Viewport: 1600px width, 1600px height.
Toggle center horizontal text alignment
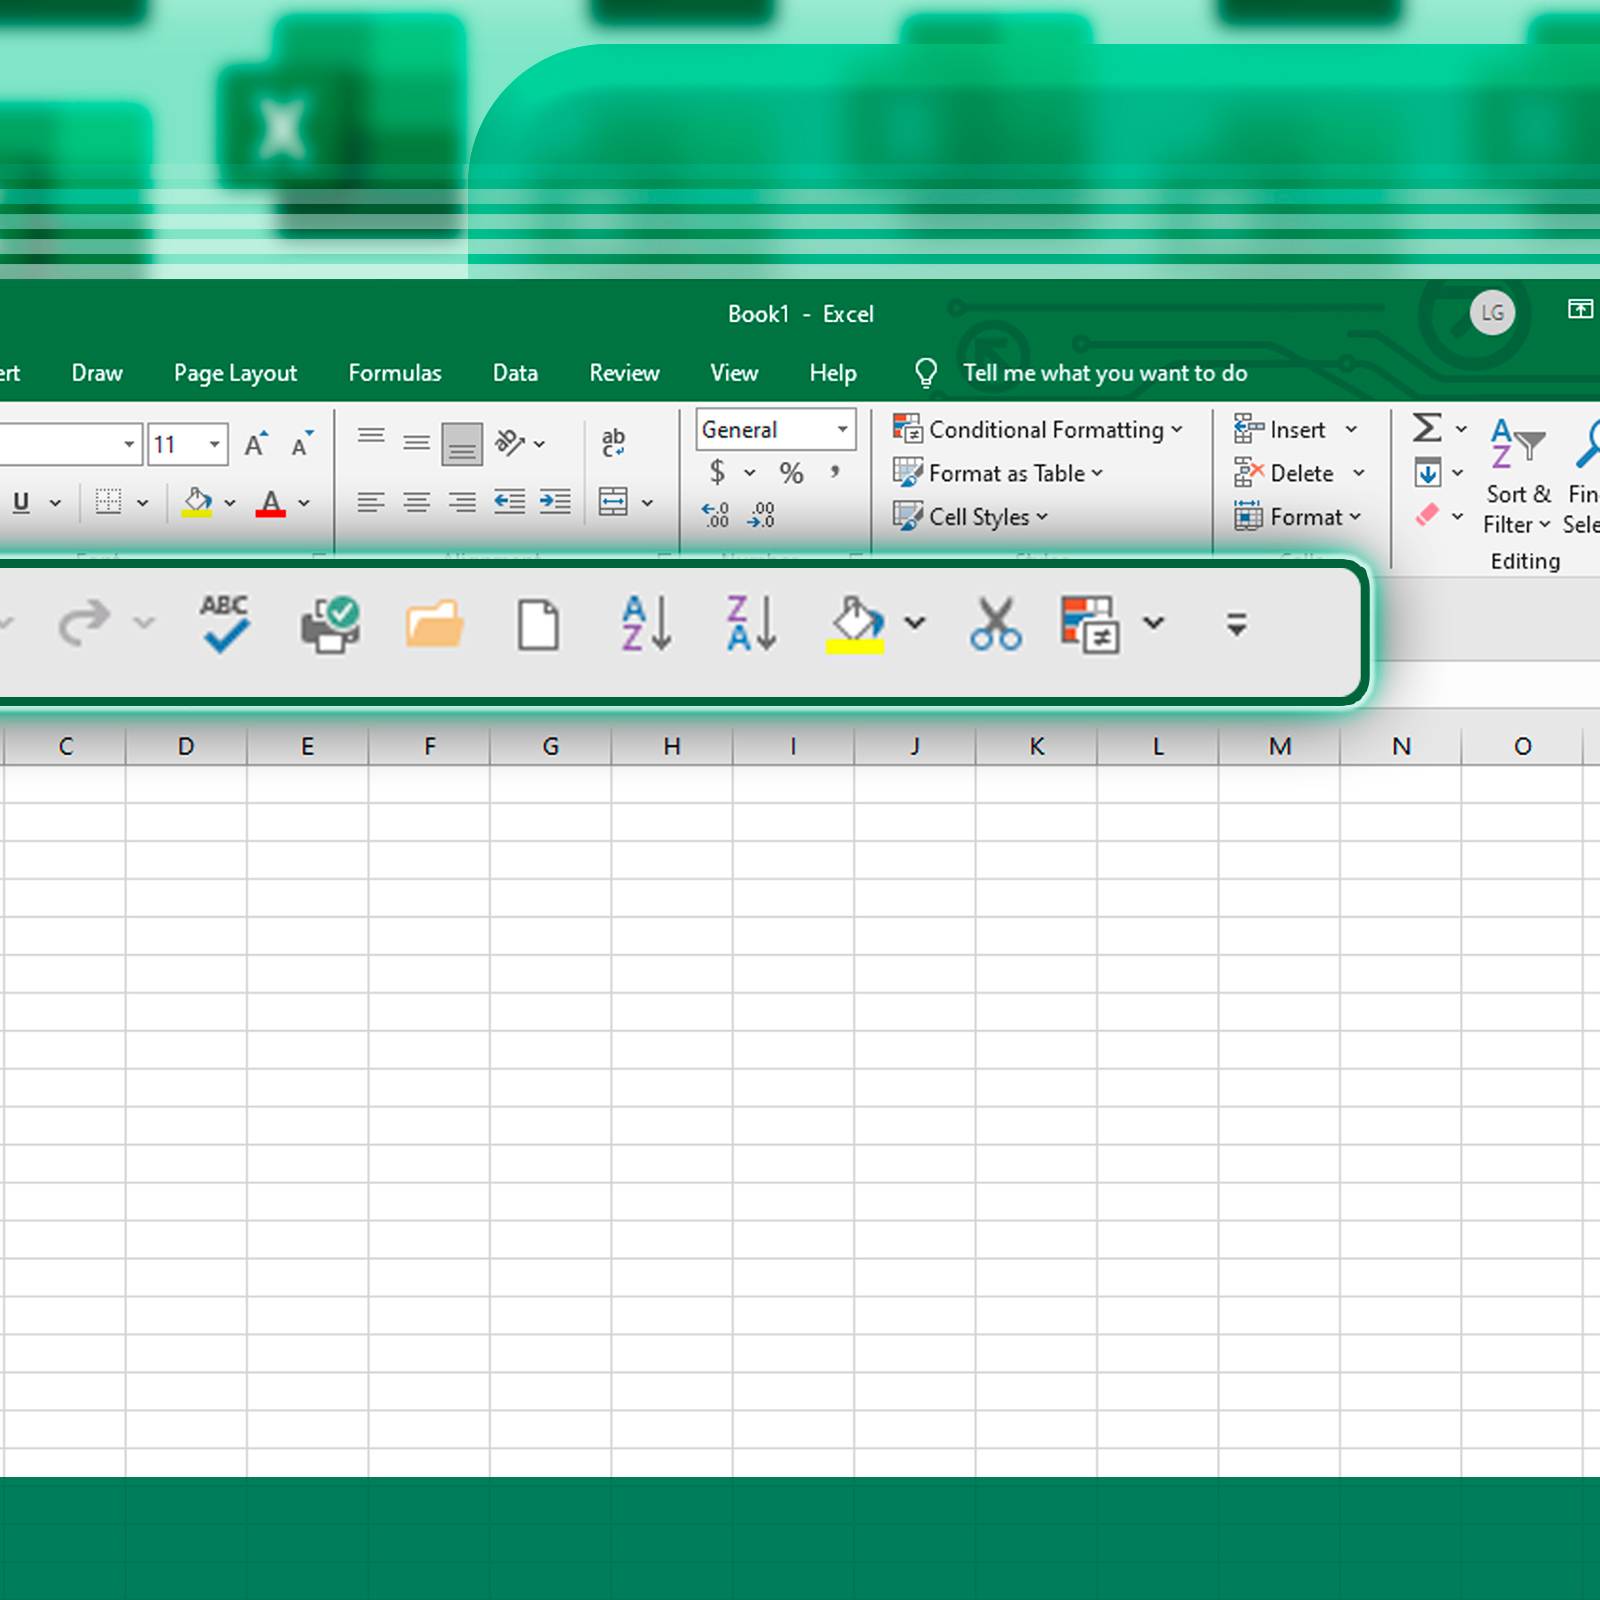pos(416,502)
